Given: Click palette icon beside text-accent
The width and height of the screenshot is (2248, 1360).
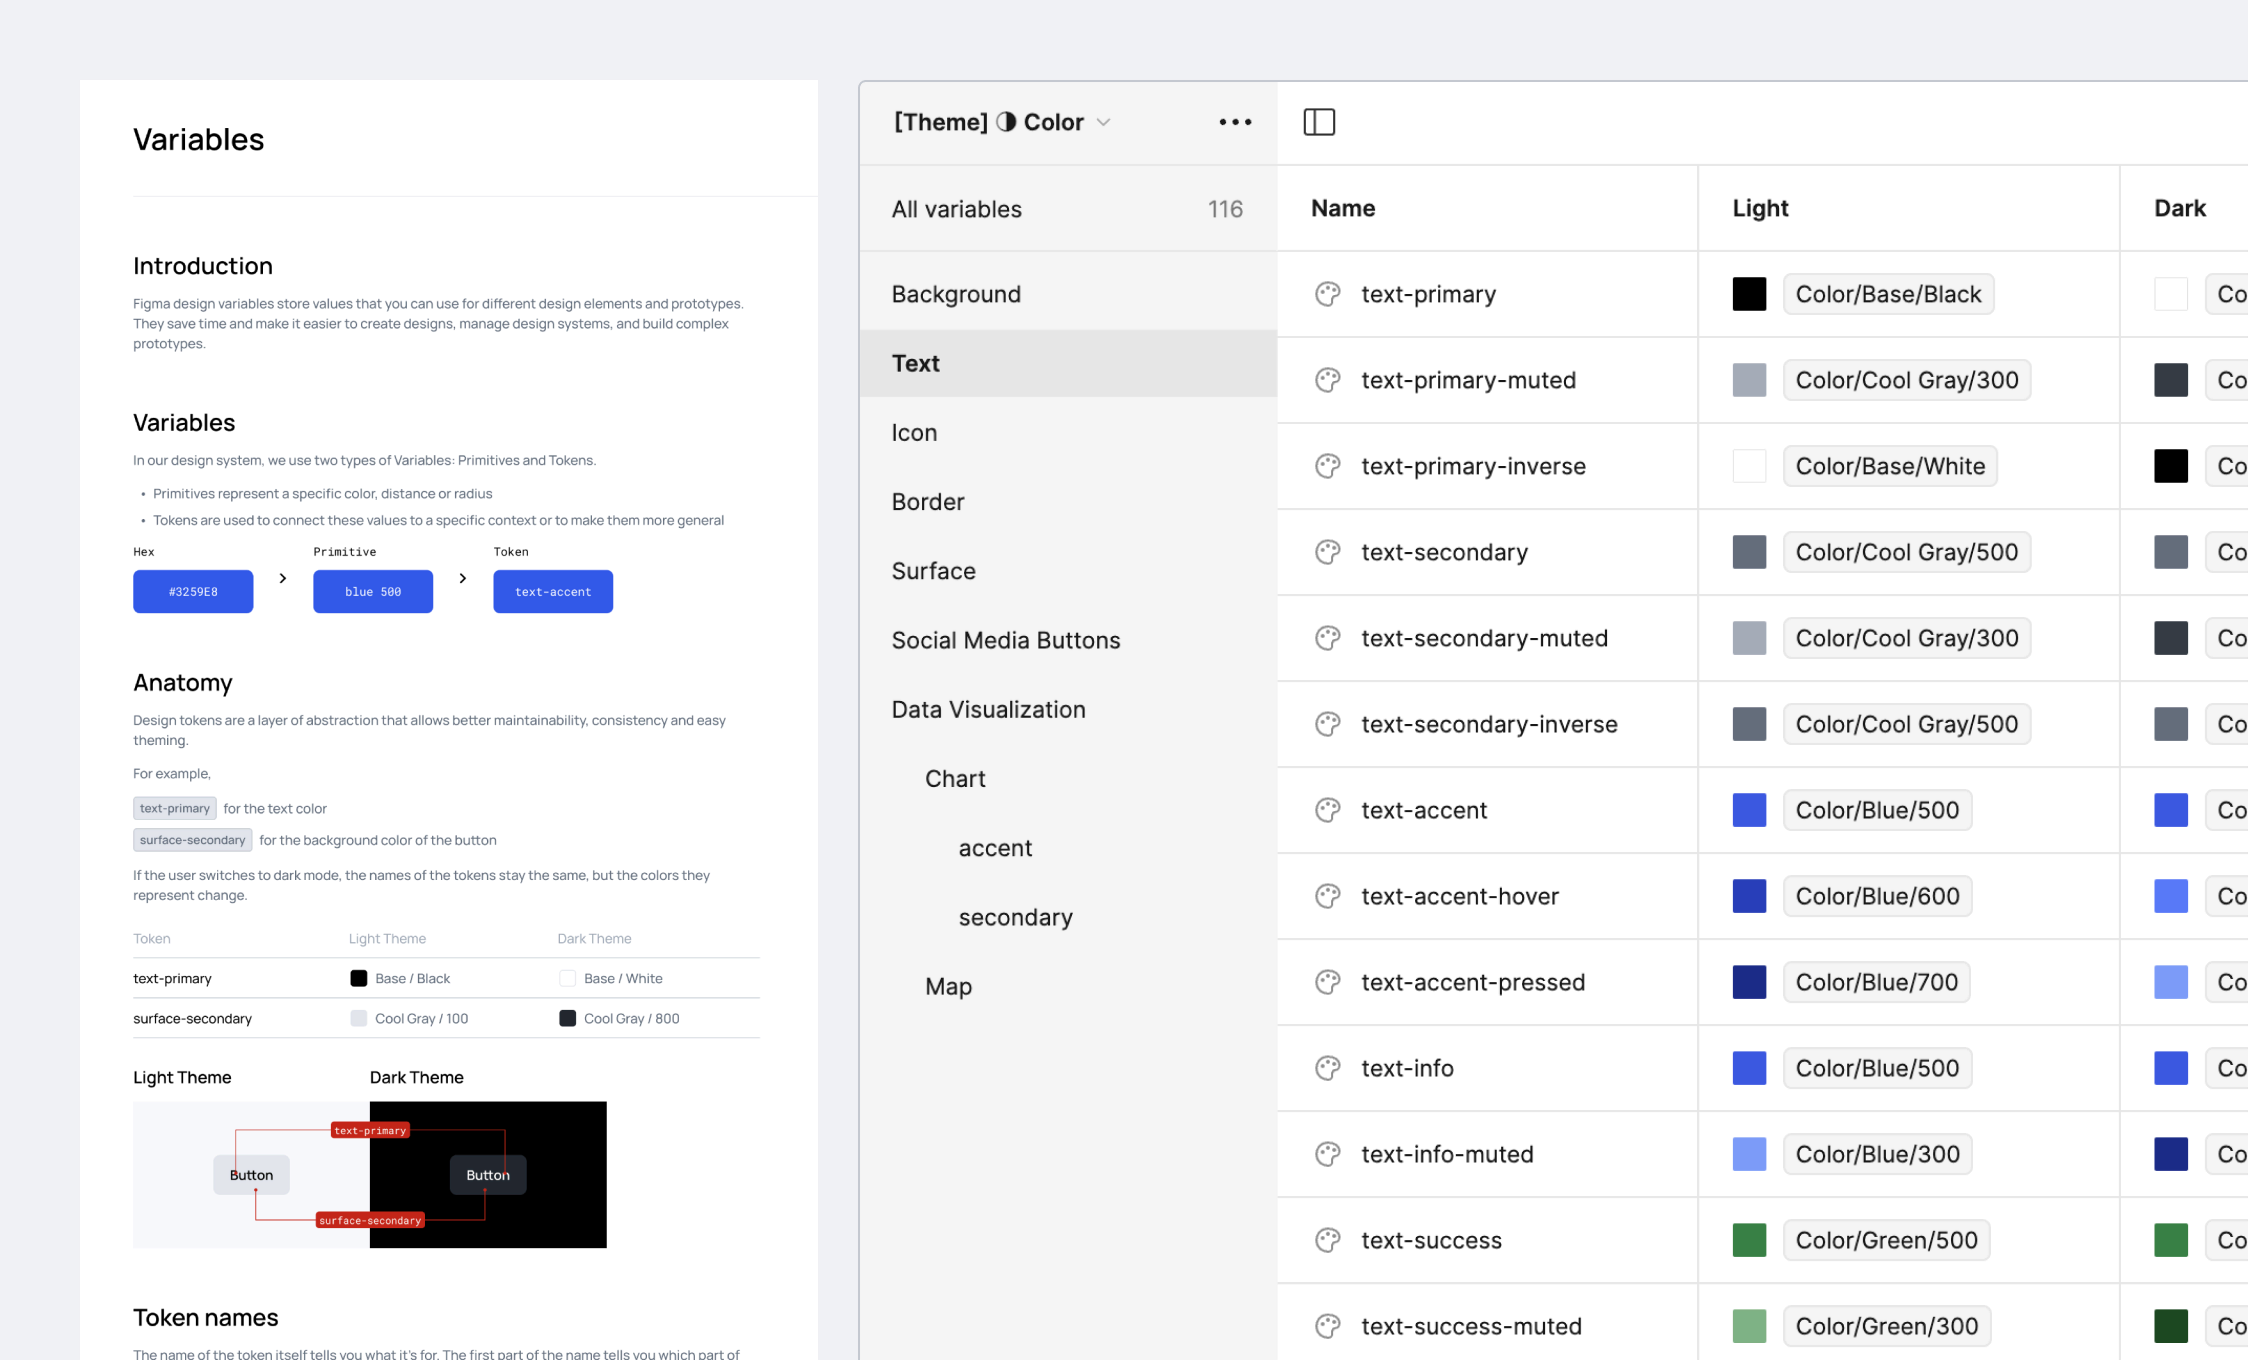Looking at the screenshot, I should tap(1327, 810).
